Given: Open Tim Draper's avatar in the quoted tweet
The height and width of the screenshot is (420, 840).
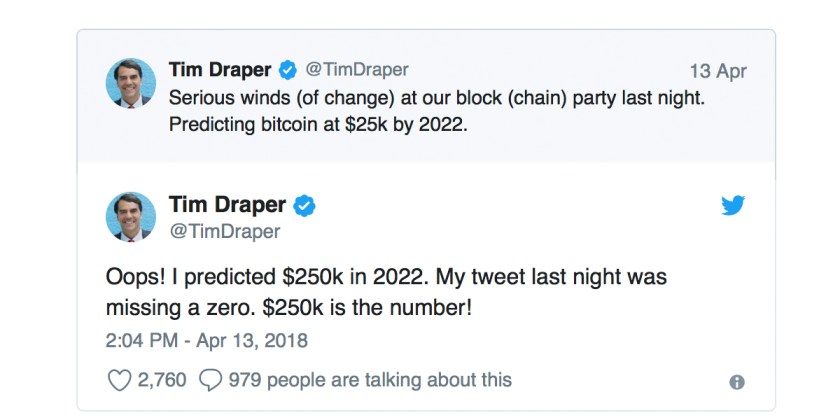Looking at the screenshot, I should pyautogui.click(x=131, y=83).
